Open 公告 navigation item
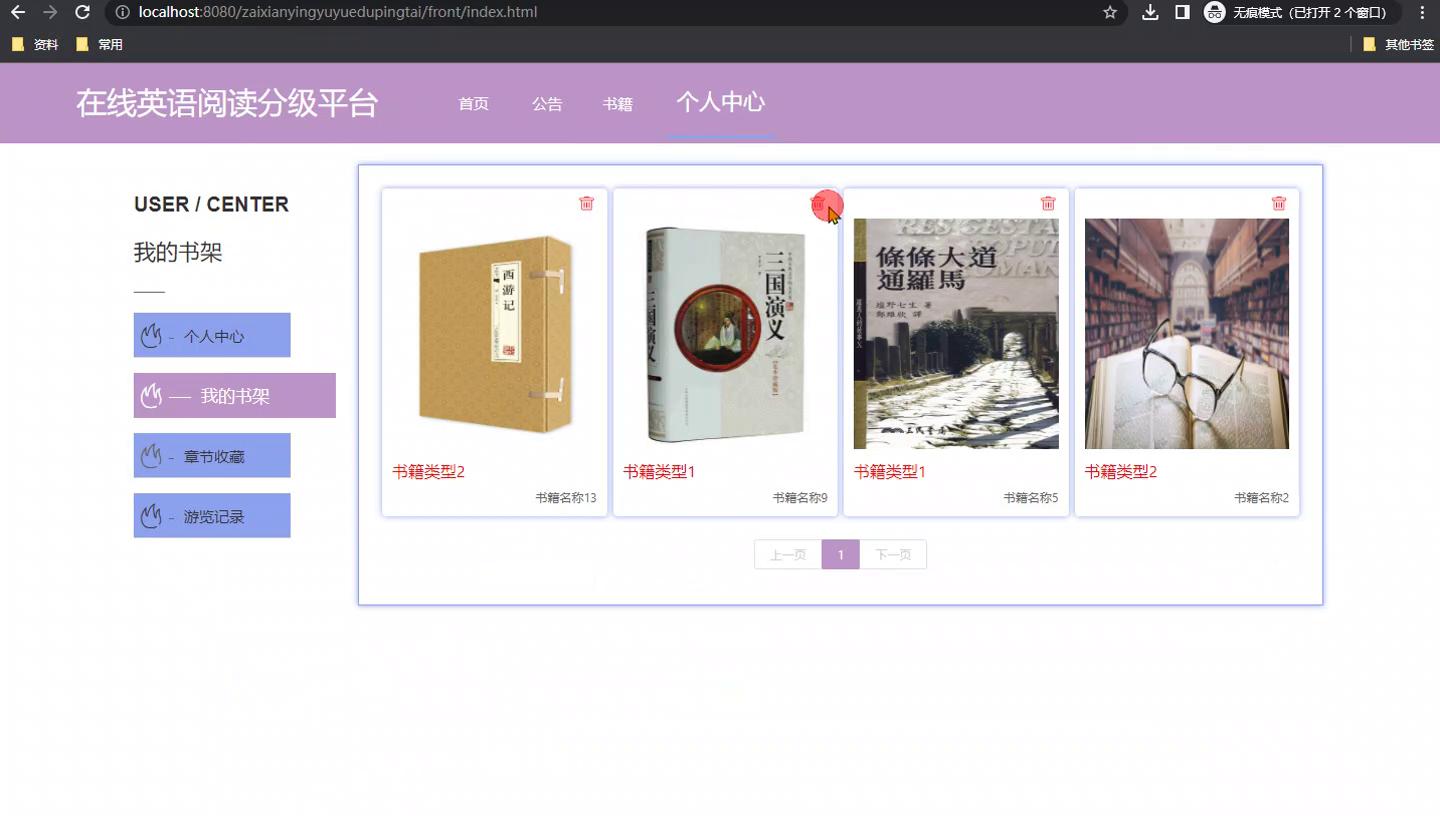This screenshot has width=1440, height=816. (x=547, y=103)
